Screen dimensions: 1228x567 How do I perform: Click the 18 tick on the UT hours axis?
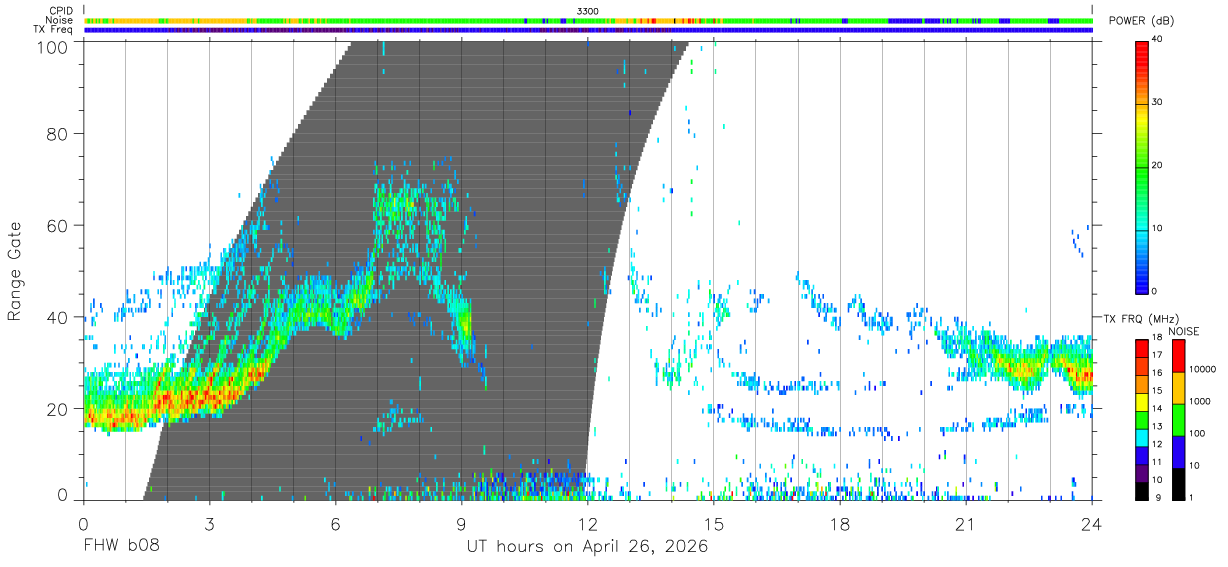[x=840, y=523]
